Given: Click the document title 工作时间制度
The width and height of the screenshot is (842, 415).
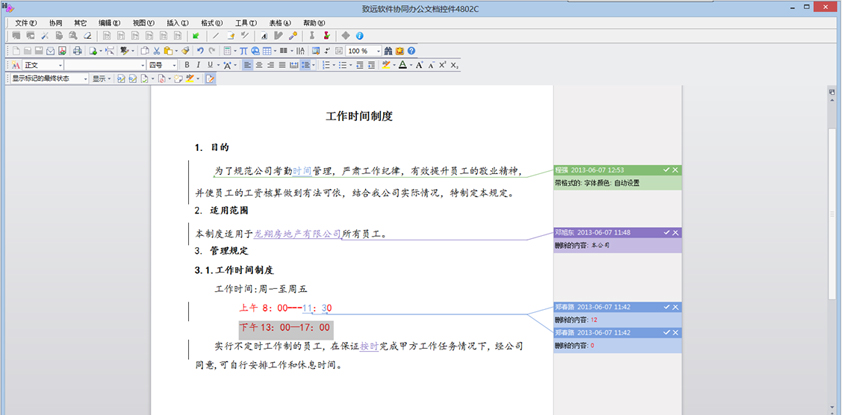Looking at the screenshot, I should tap(359, 116).
